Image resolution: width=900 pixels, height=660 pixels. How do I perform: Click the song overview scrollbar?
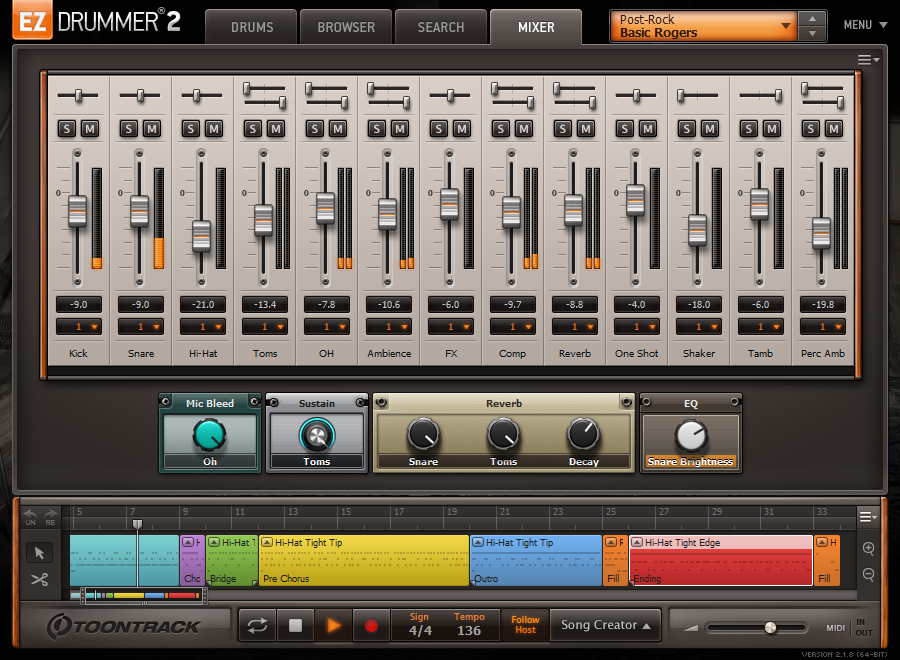[143, 596]
